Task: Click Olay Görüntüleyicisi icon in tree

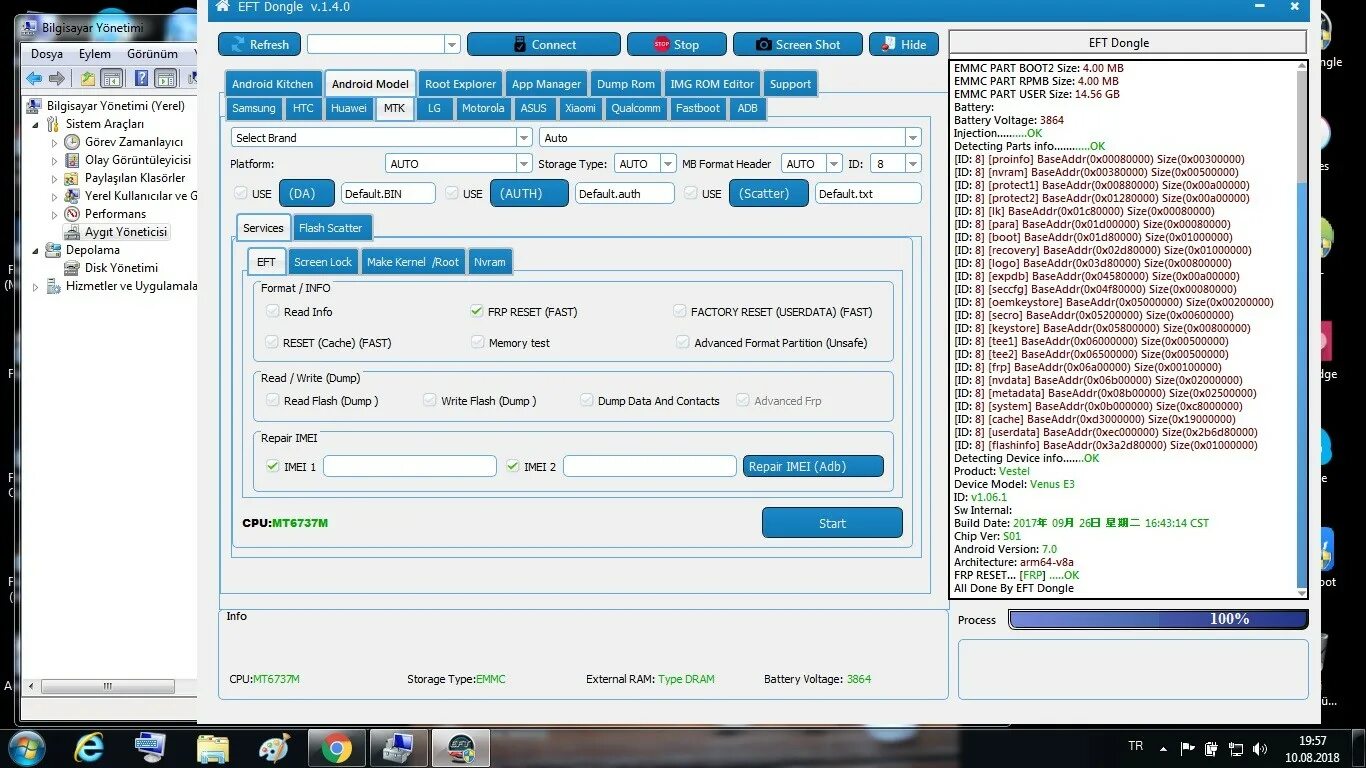Action: [72, 160]
